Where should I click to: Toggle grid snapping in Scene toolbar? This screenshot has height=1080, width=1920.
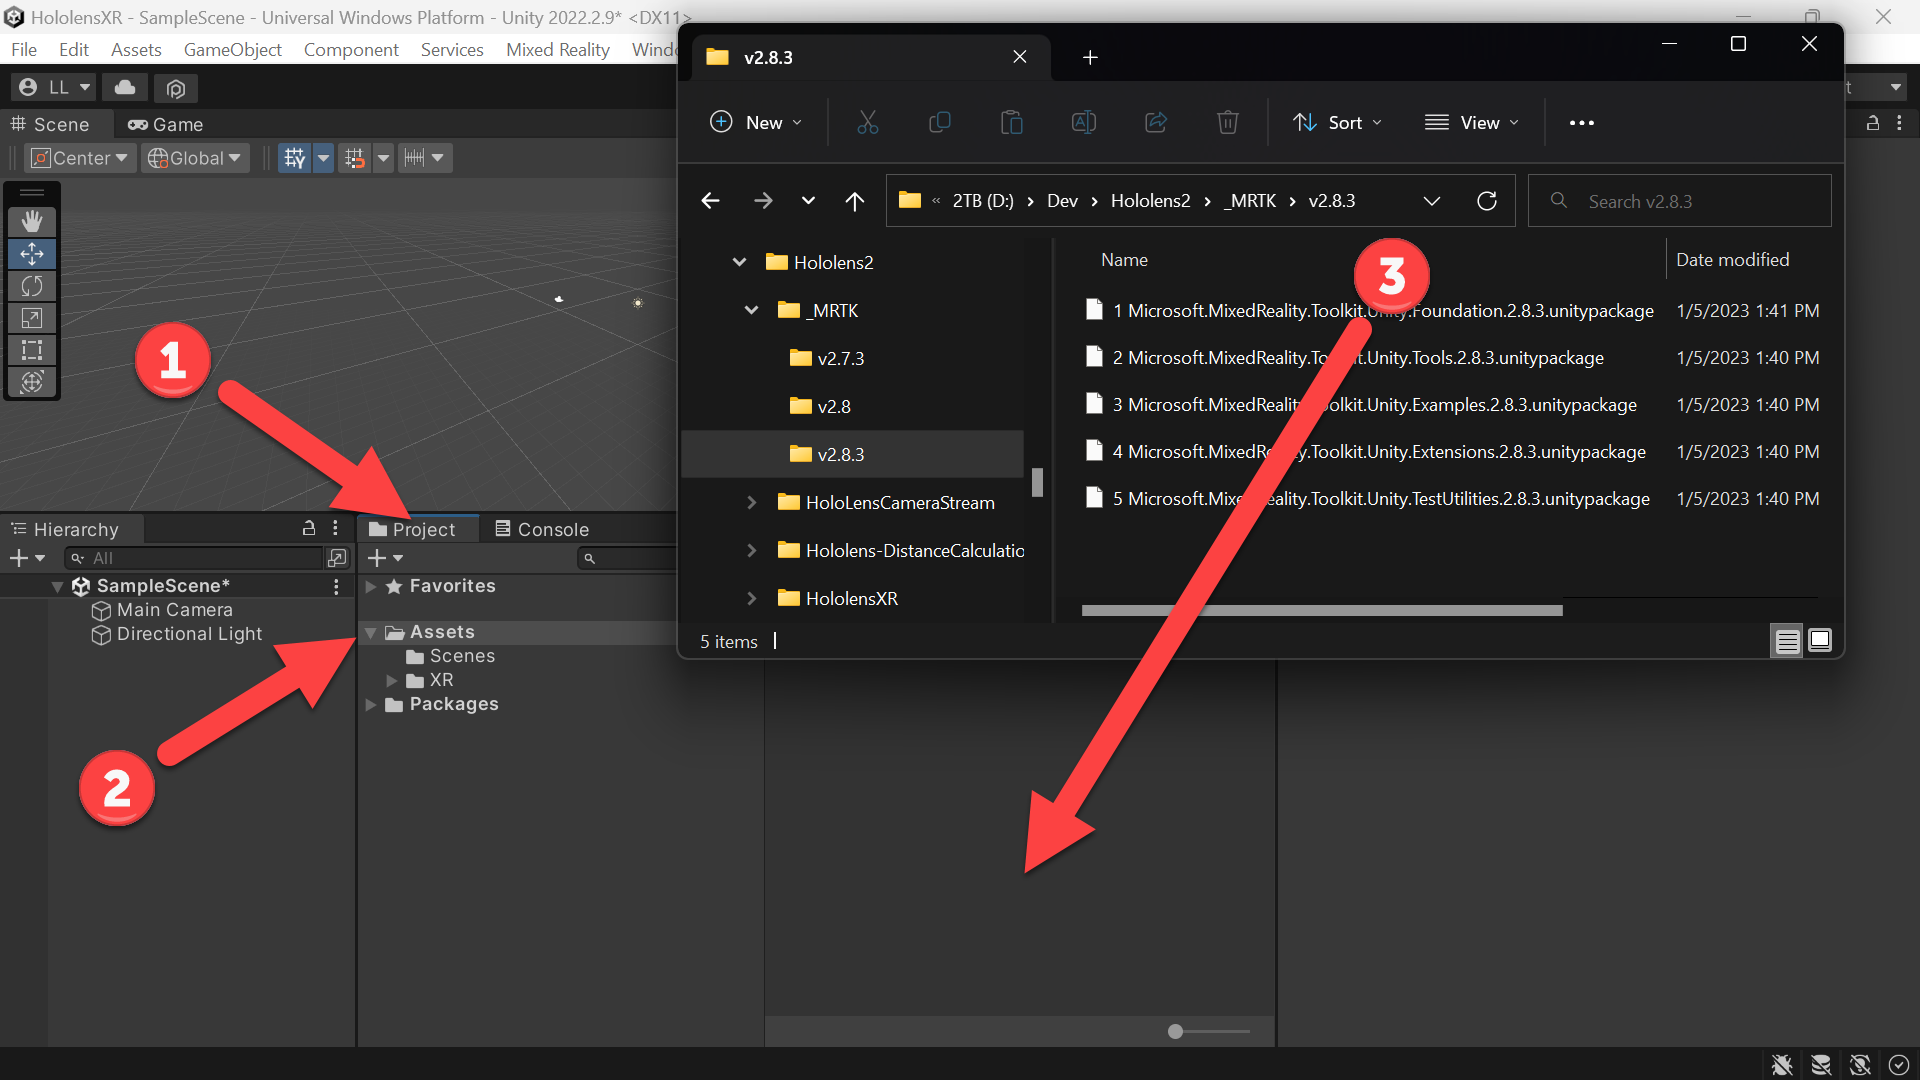[x=355, y=158]
